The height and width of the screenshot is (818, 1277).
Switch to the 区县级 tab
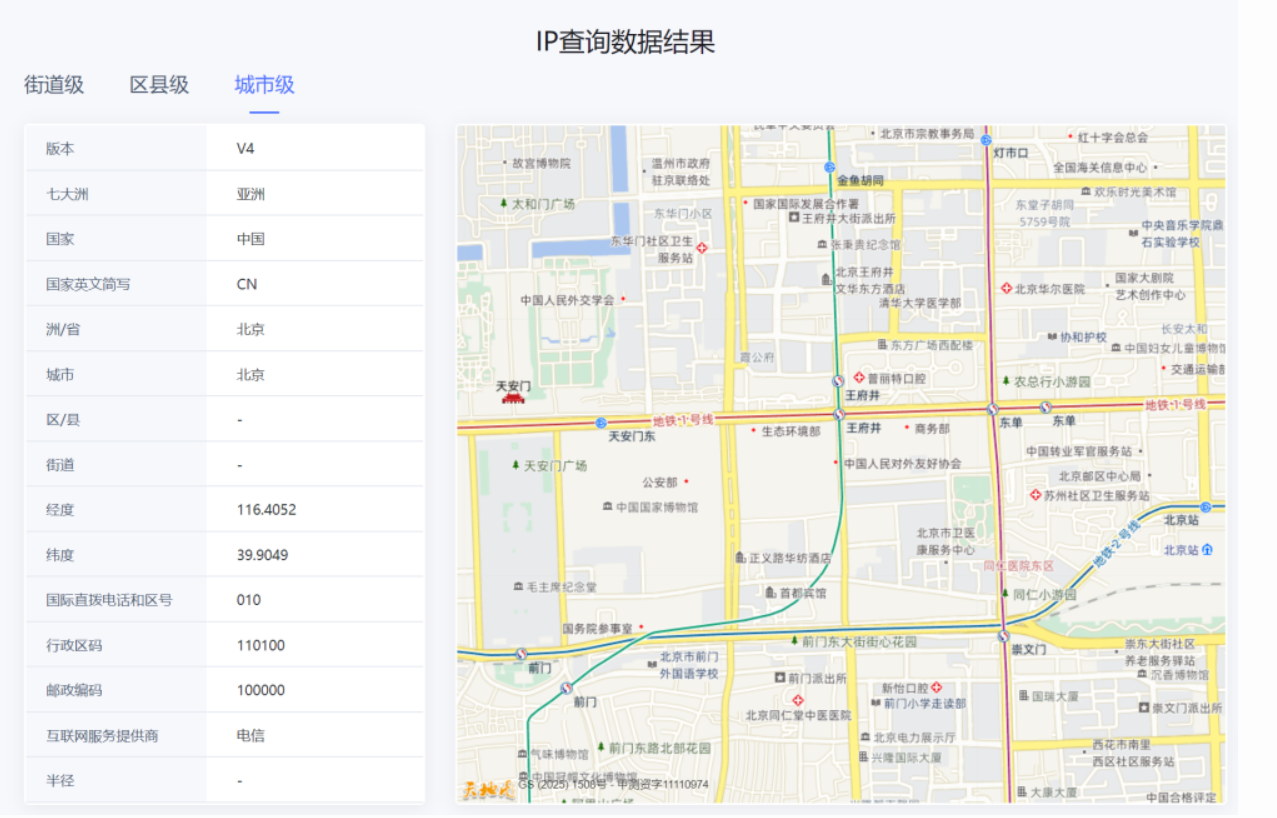pos(159,85)
